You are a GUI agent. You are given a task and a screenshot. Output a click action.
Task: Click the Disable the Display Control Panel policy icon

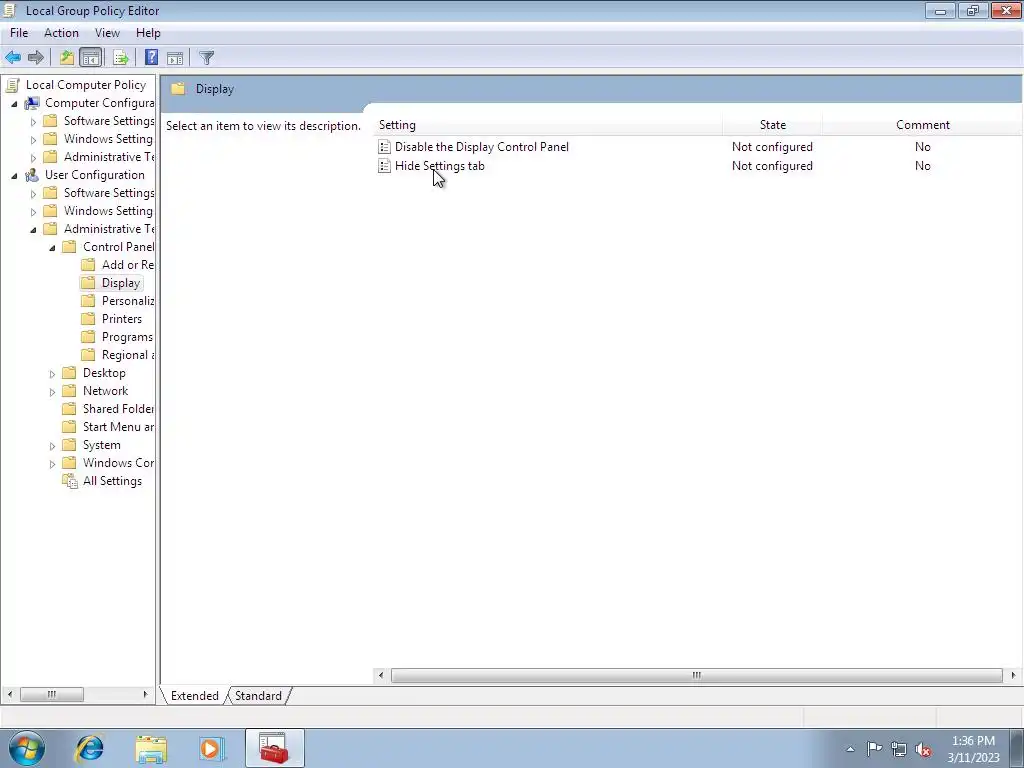(385, 147)
